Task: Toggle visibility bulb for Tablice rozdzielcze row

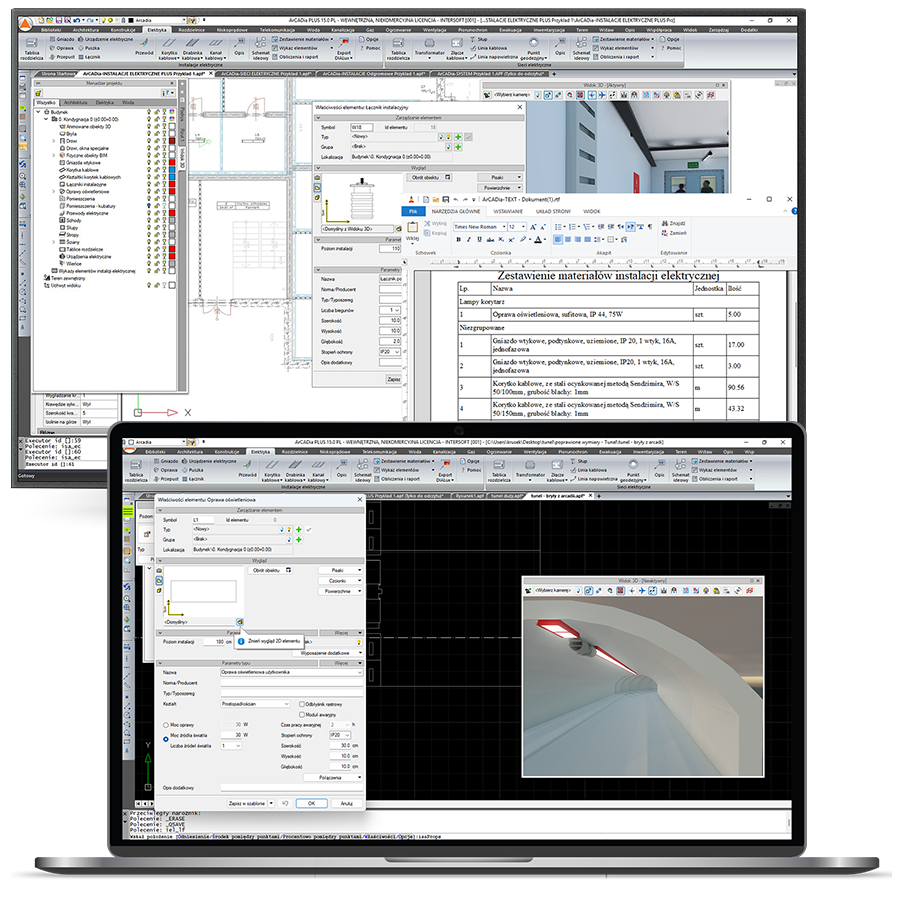Action: pyautogui.click(x=149, y=249)
